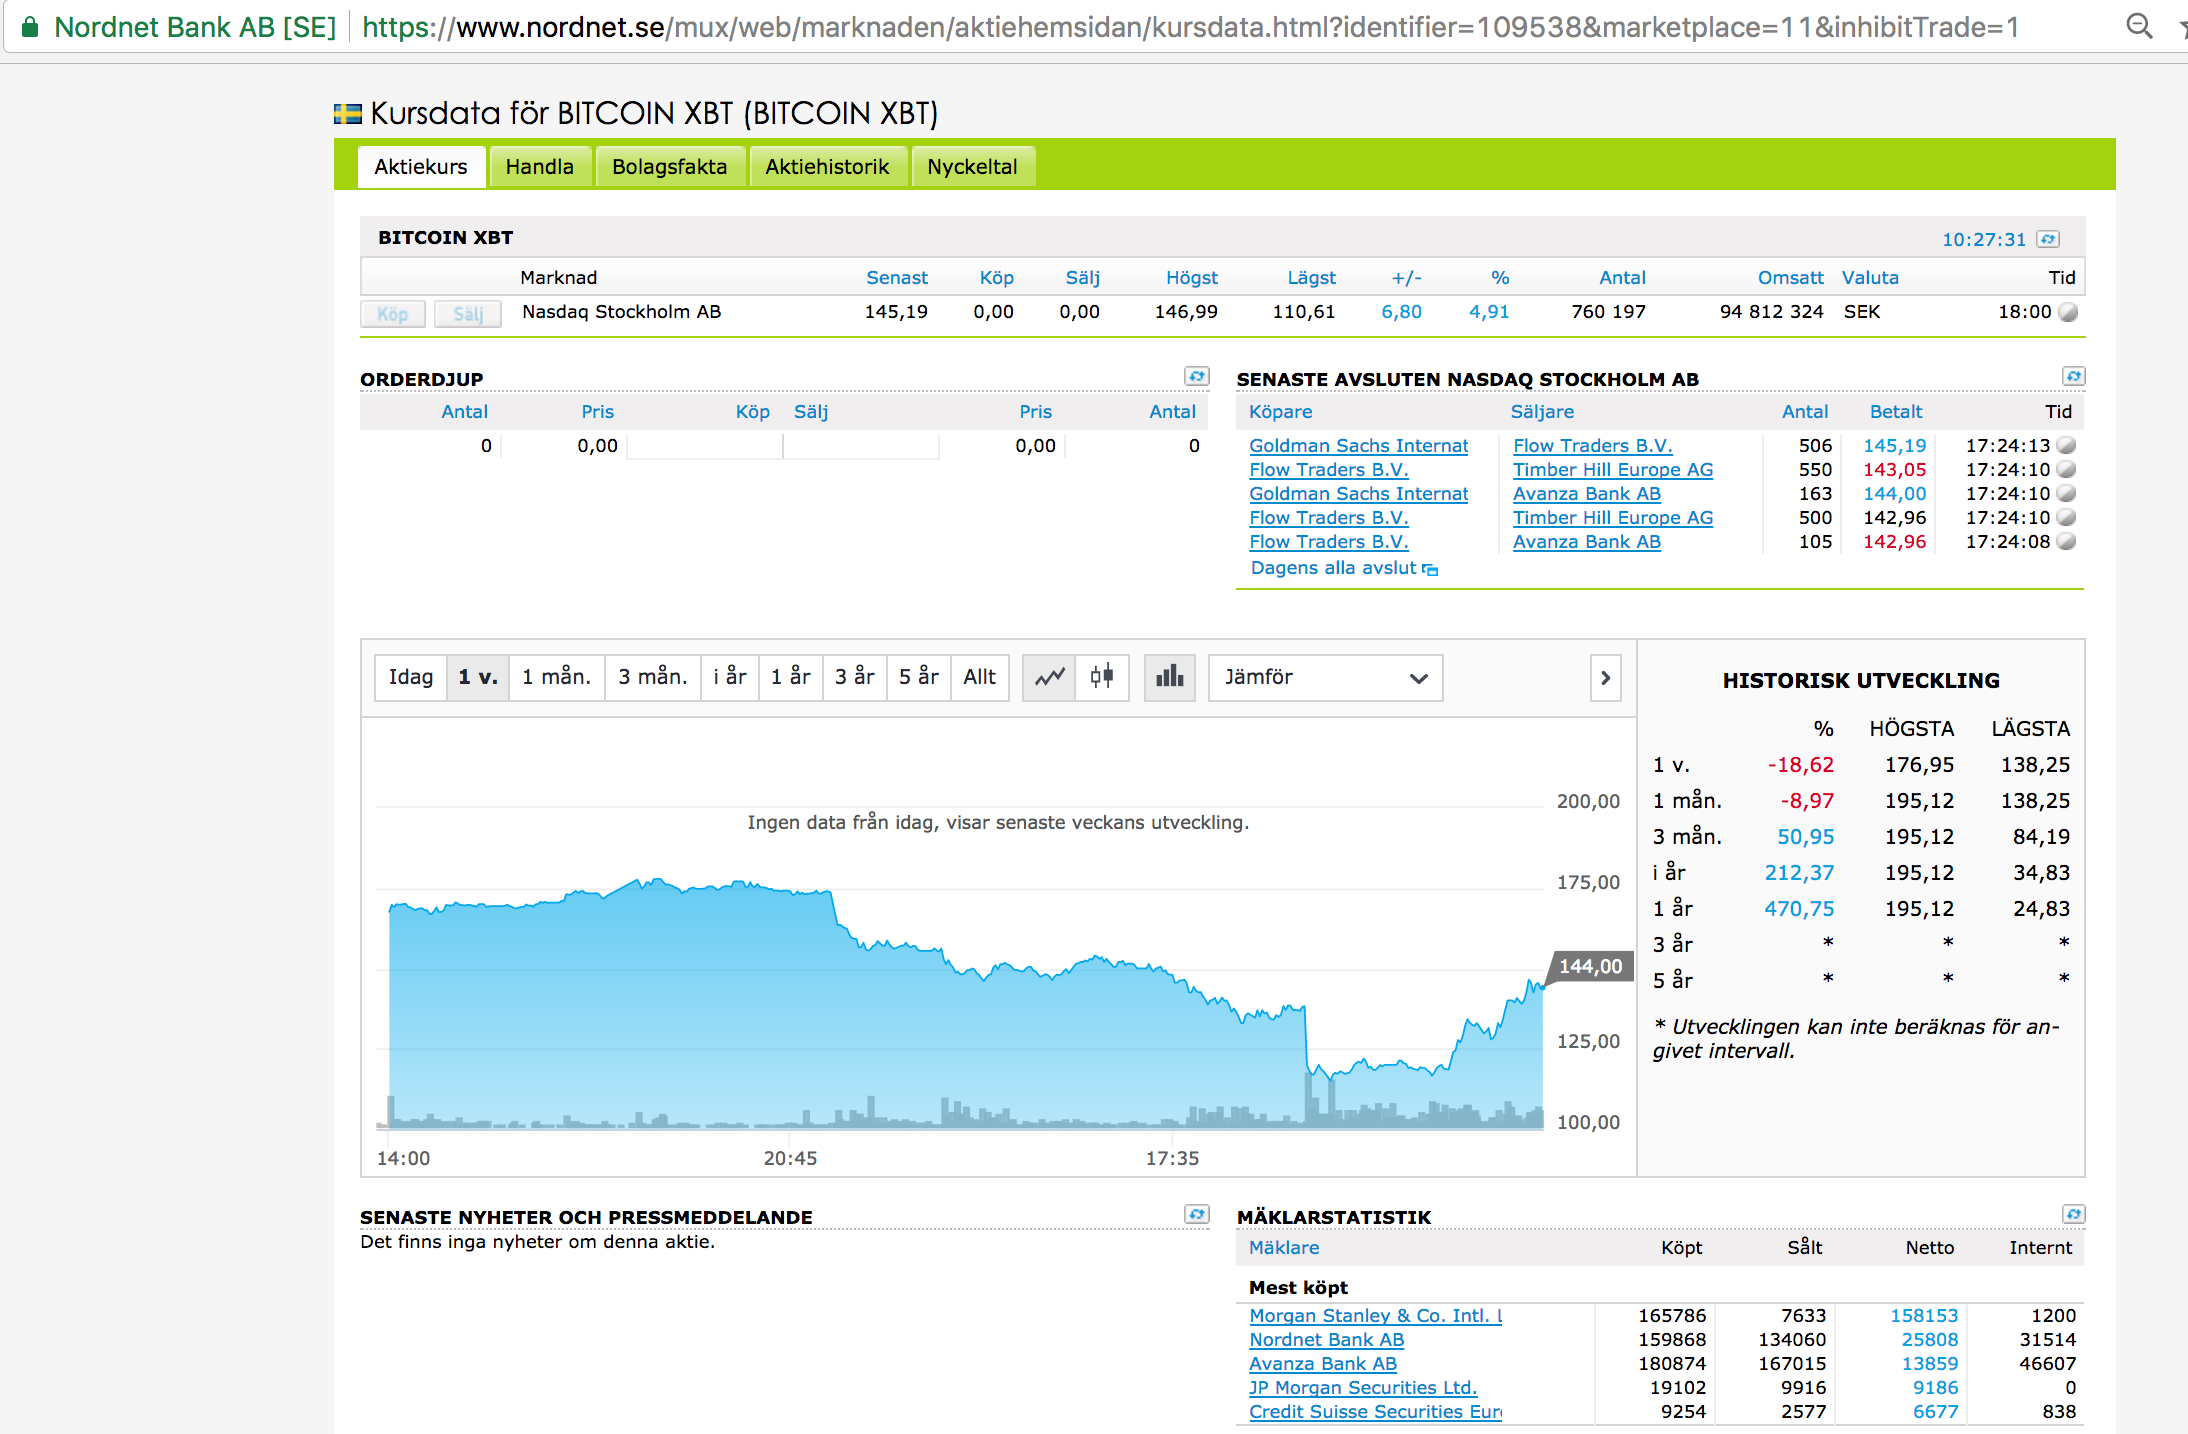Switch chart to candlestick view
2188x1434 pixels.
pos(1102,677)
